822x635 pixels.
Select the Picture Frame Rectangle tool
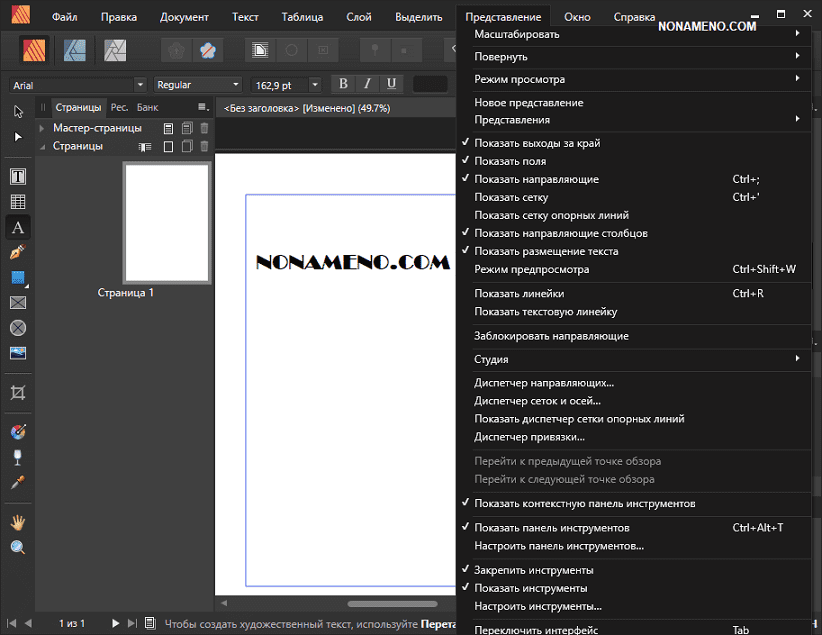point(18,303)
